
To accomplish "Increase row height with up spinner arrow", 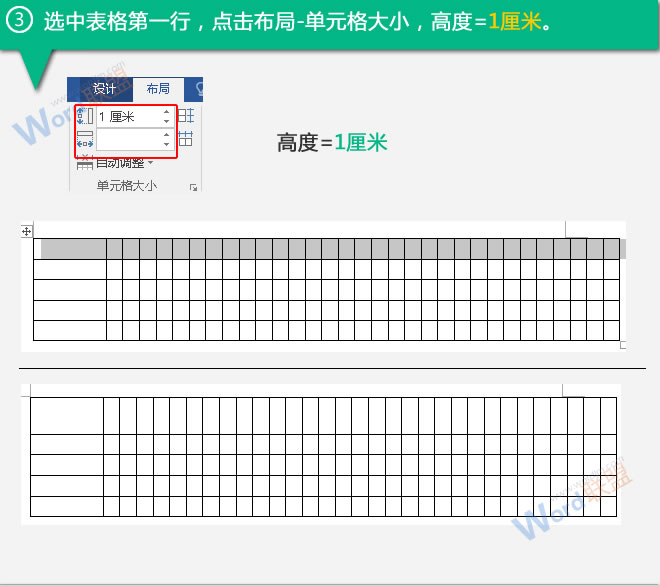I will pyautogui.click(x=167, y=112).
